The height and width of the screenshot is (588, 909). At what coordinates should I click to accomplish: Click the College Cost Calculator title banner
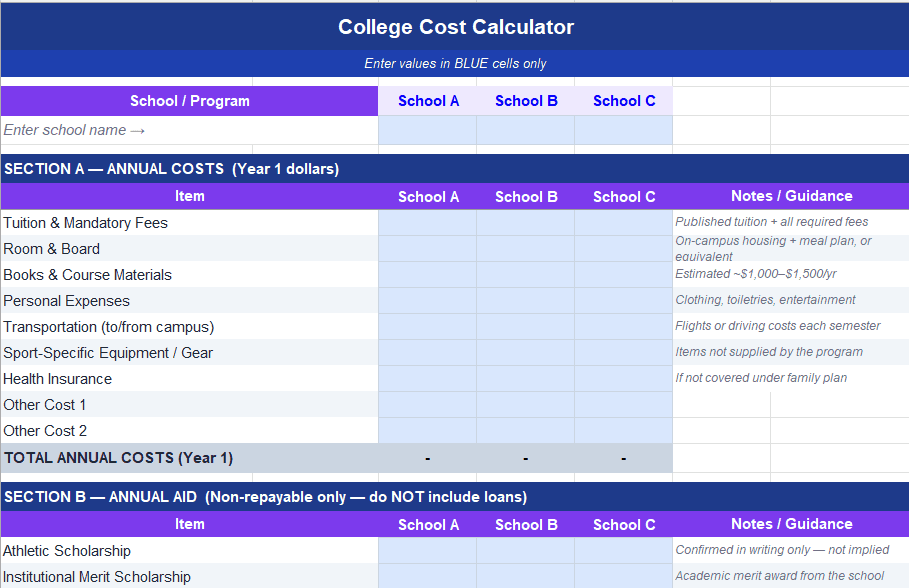coord(455,26)
